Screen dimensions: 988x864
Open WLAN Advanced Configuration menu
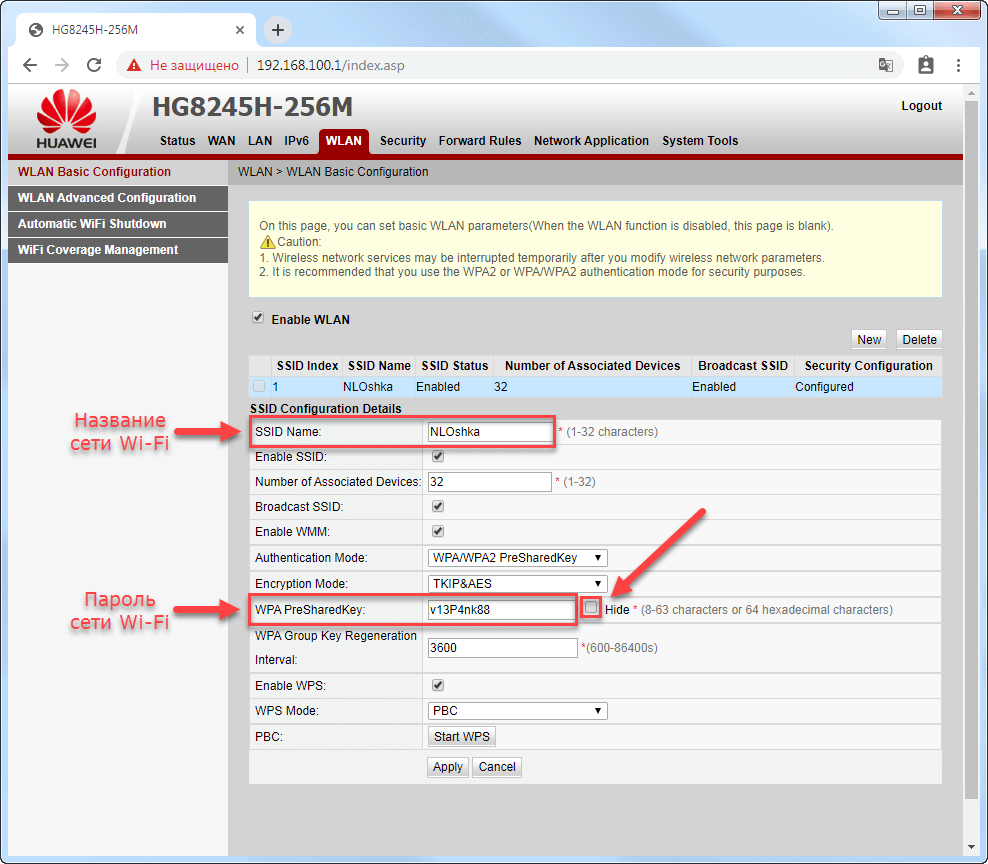[107, 198]
